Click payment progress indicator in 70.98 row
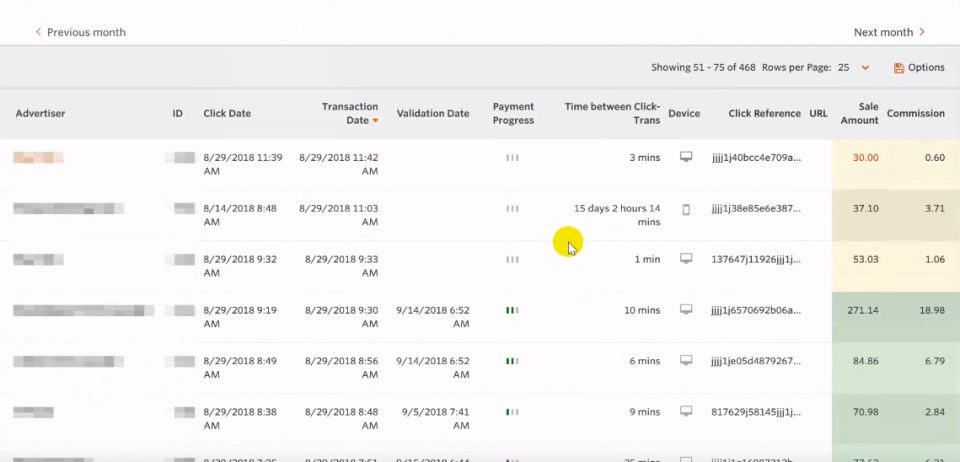960x462 pixels. 512,412
